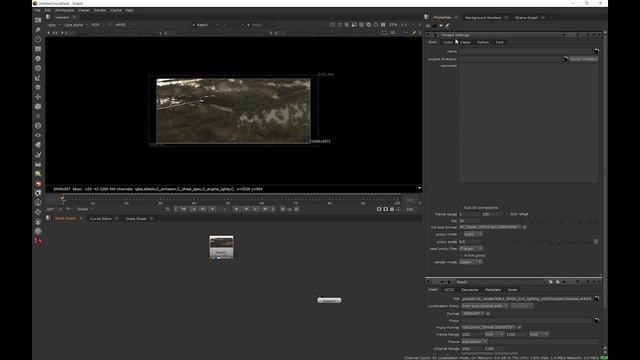This screenshot has width=640, height=360.
Task: Open the 3D nodes toolbar menu
Action: 38,107
